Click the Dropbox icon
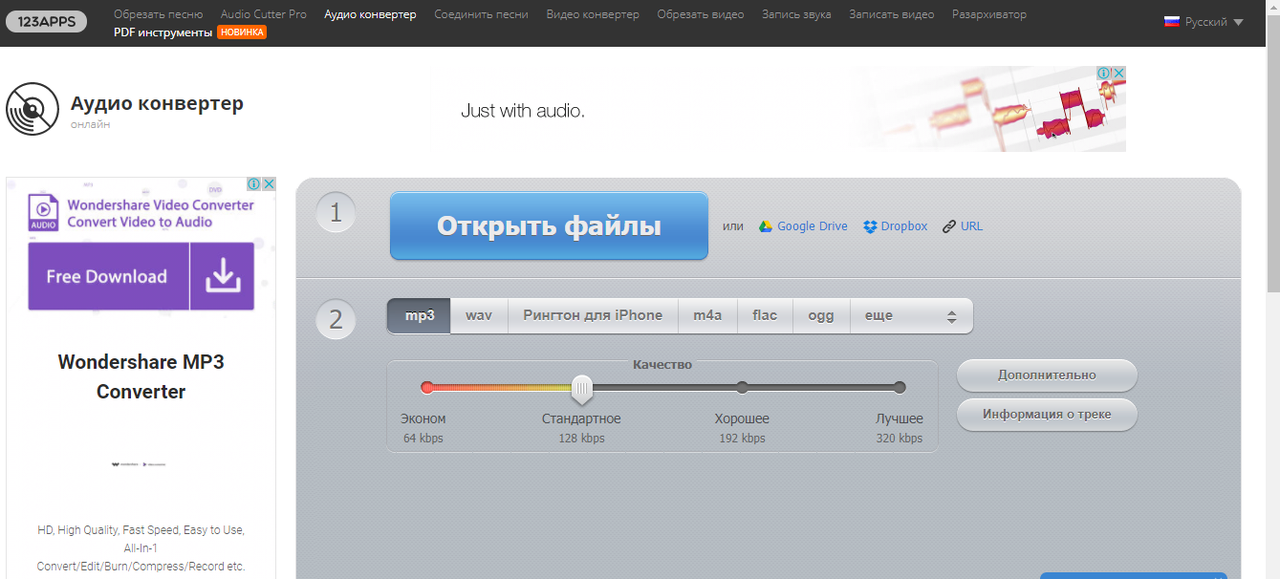This screenshot has height=579, width=1280. pyautogui.click(x=870, y=226)
